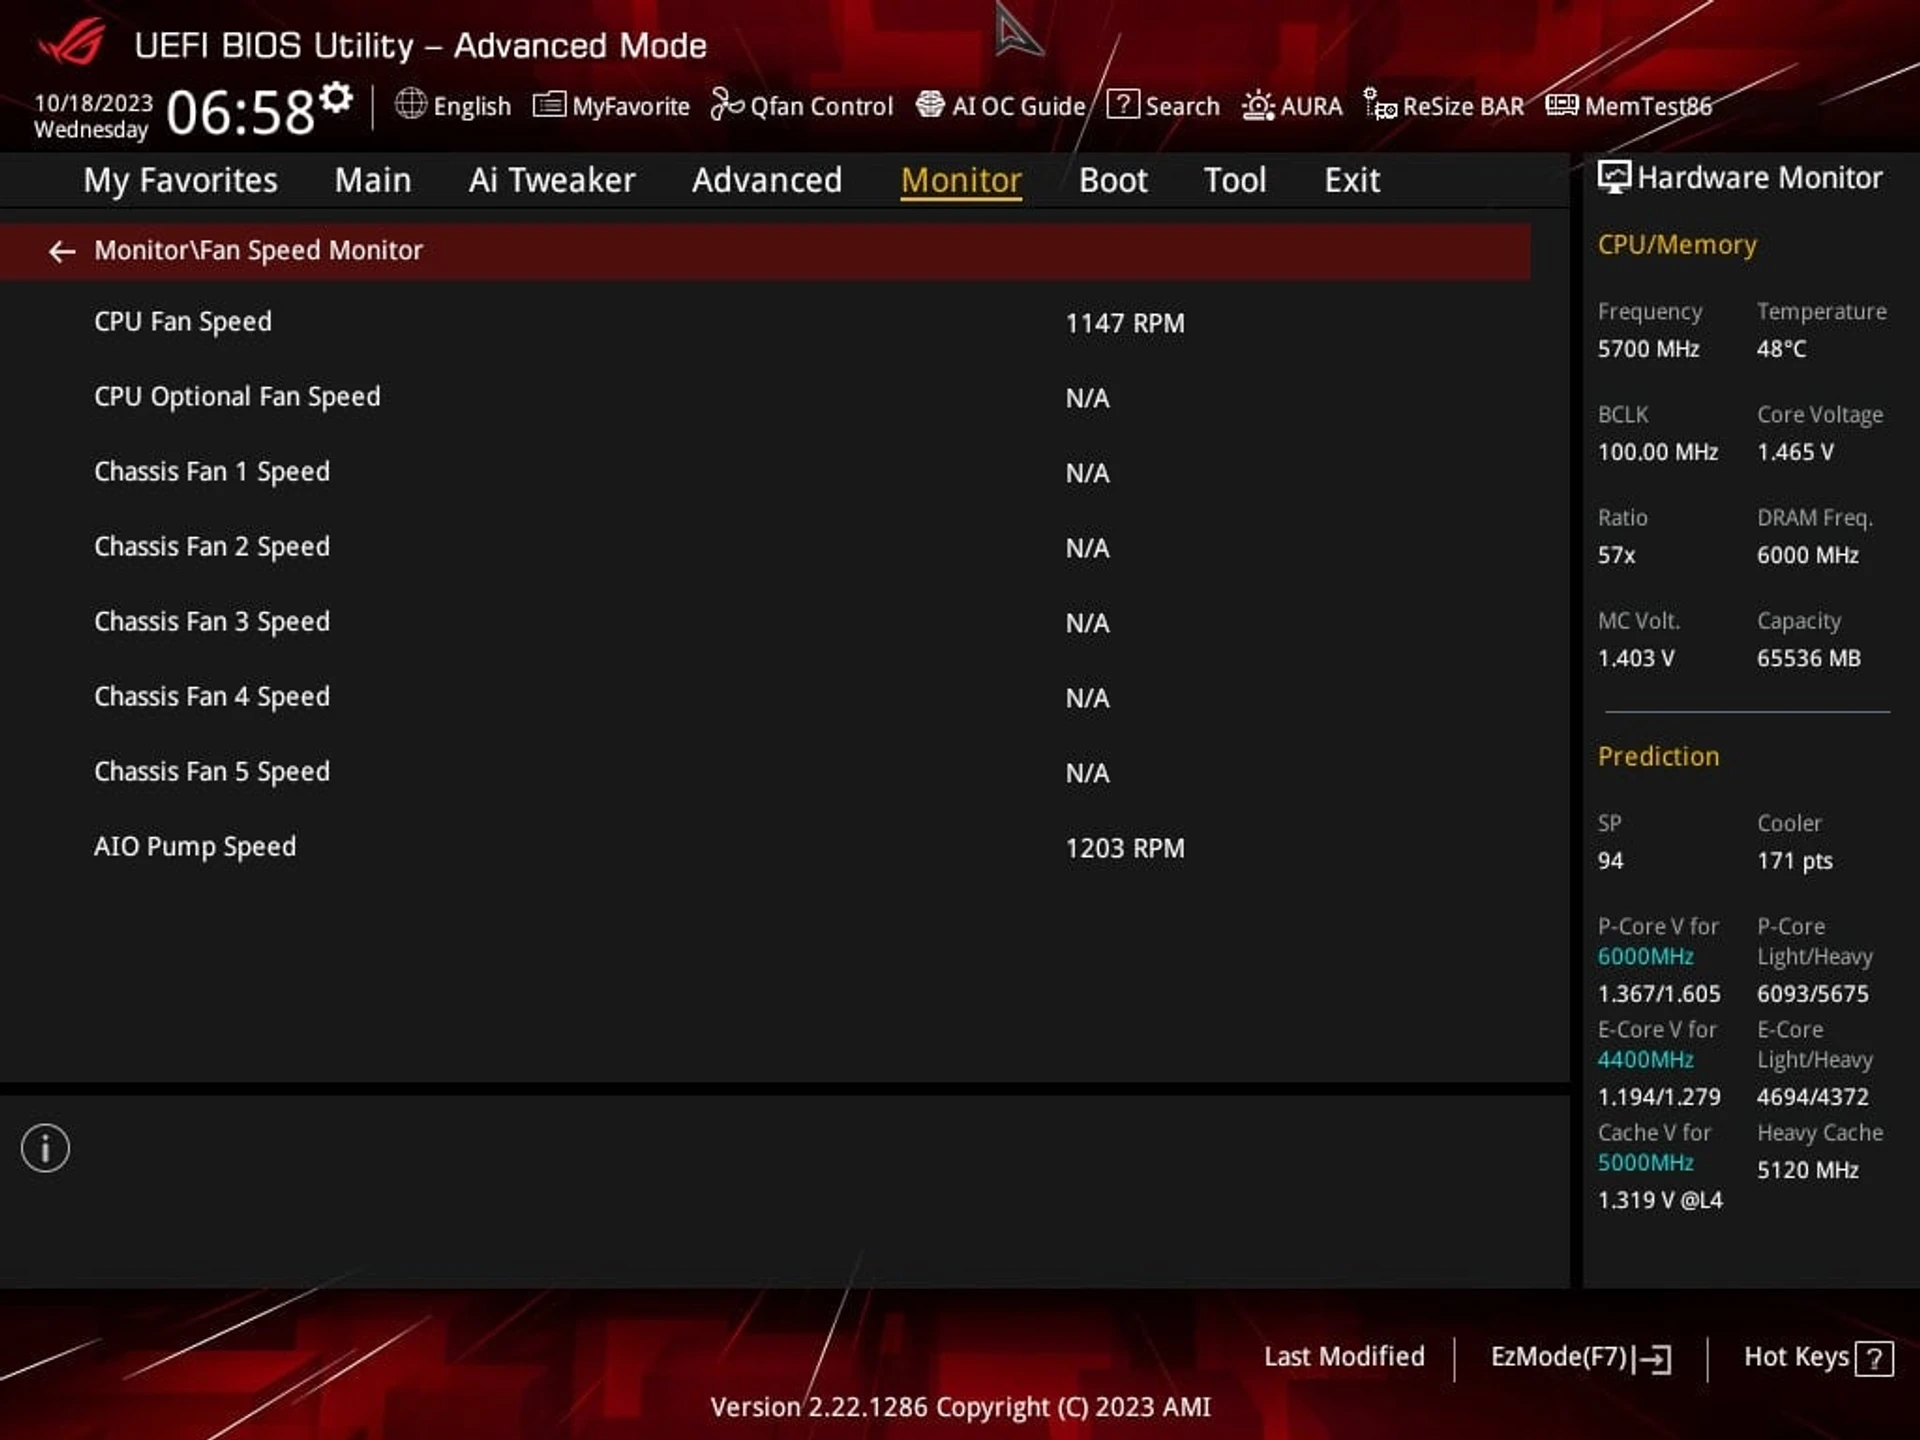
Task: Click the 5700 MHz frequency value
Action: tap(1648, 349)
